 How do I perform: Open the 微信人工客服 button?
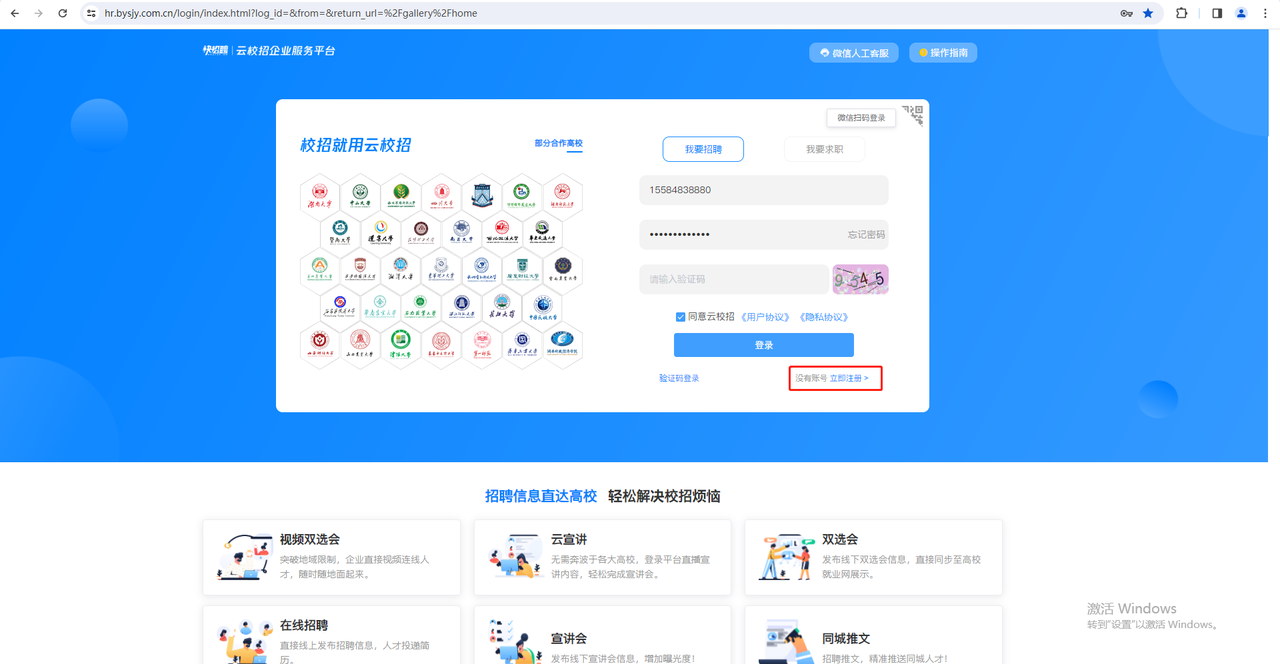click(853, 53)
